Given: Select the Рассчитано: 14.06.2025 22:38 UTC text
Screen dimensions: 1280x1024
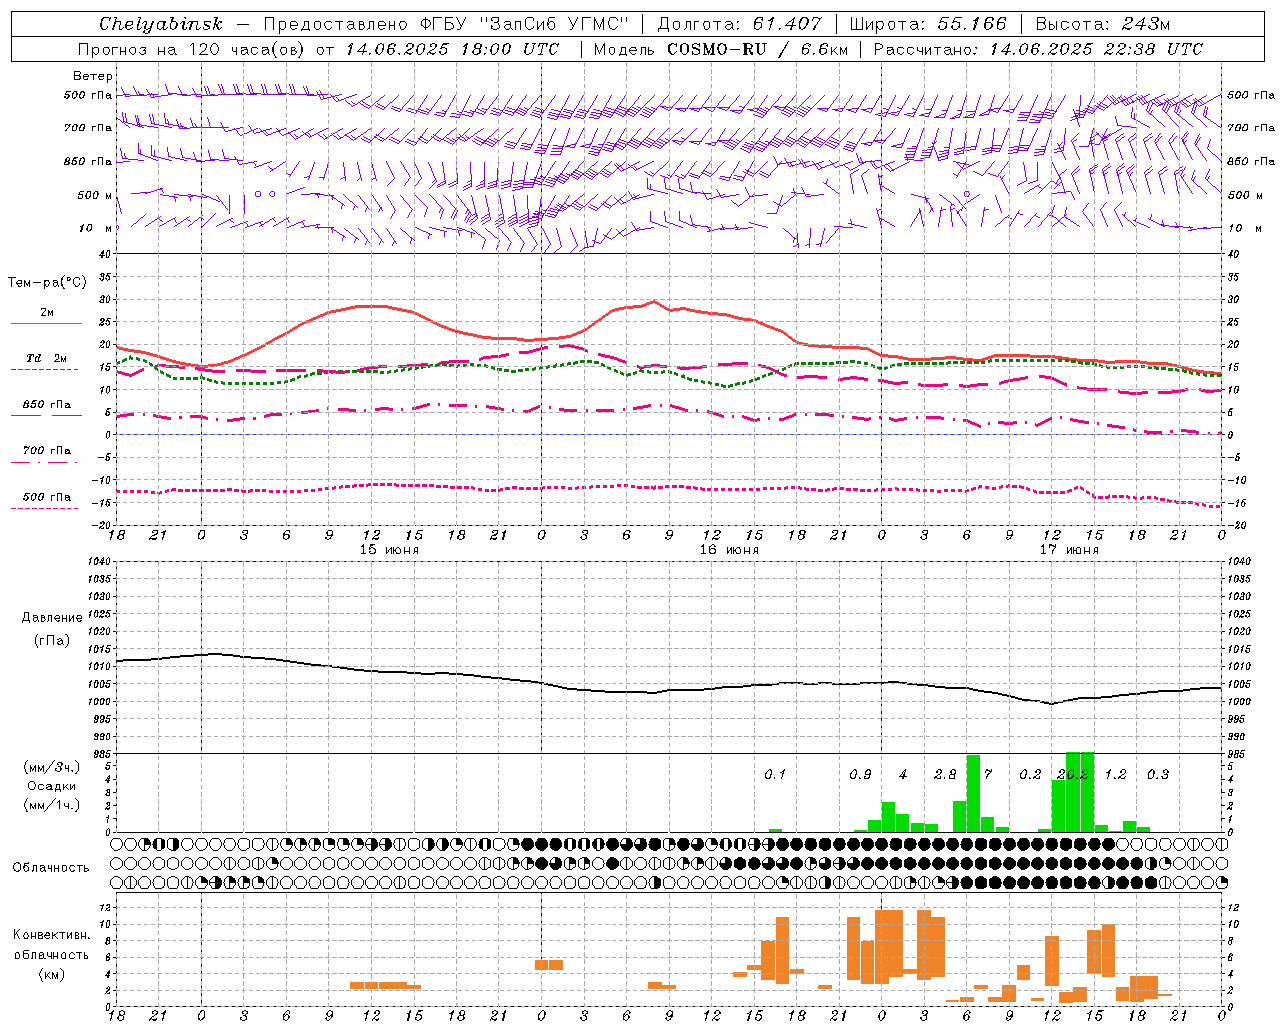Looking at the screenshot, I should click(1039, 49).
